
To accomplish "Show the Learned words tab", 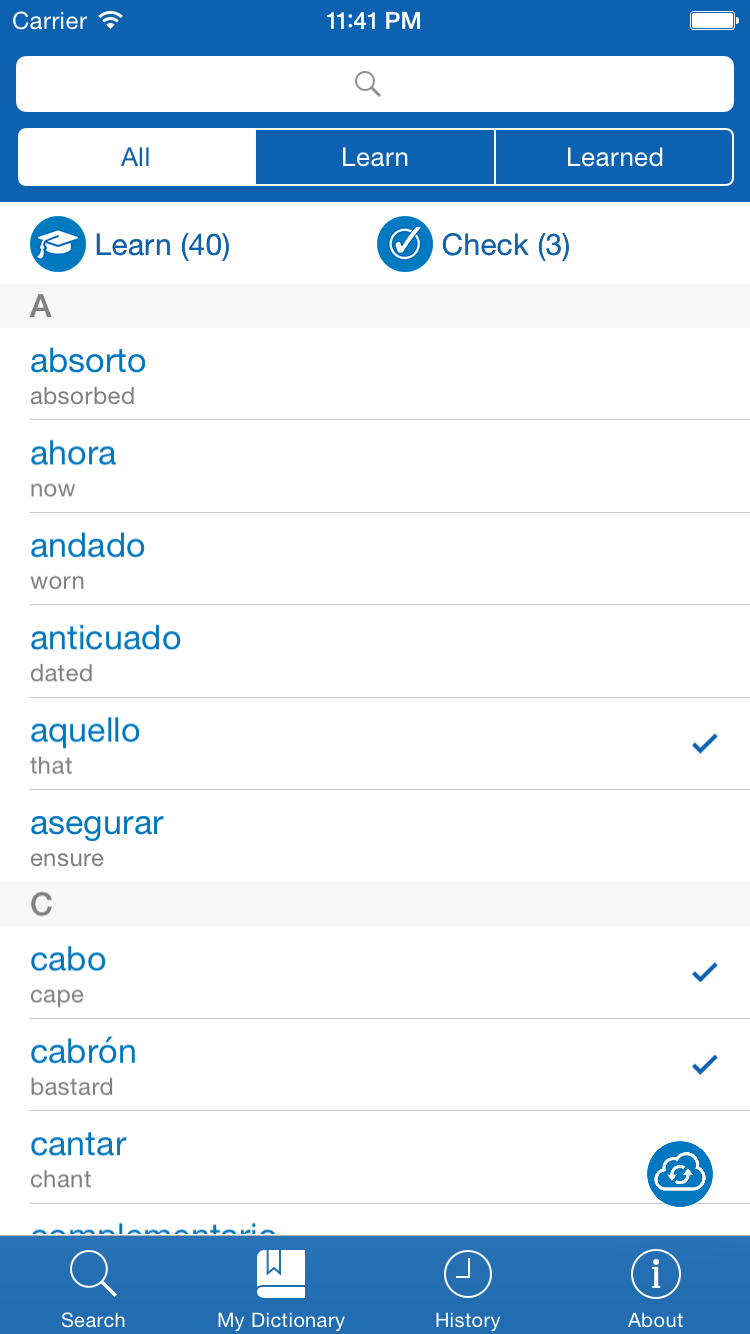I will (614, 157).
